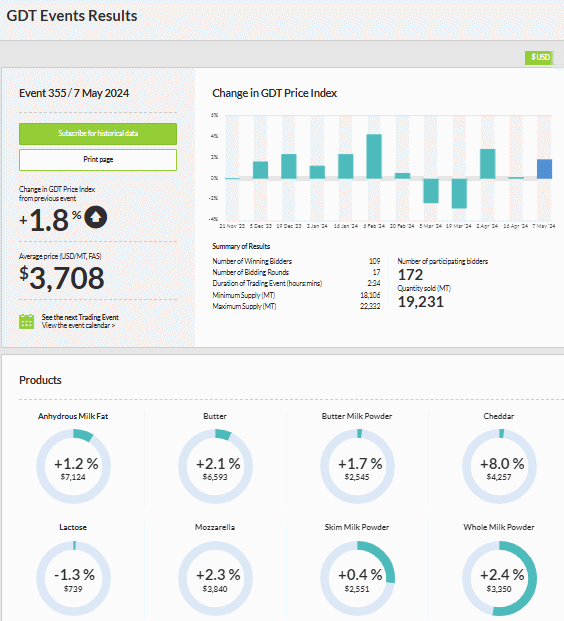Select the 20 Feb '24 chart bar
The image size is (564, 621).
pos(402,176)
